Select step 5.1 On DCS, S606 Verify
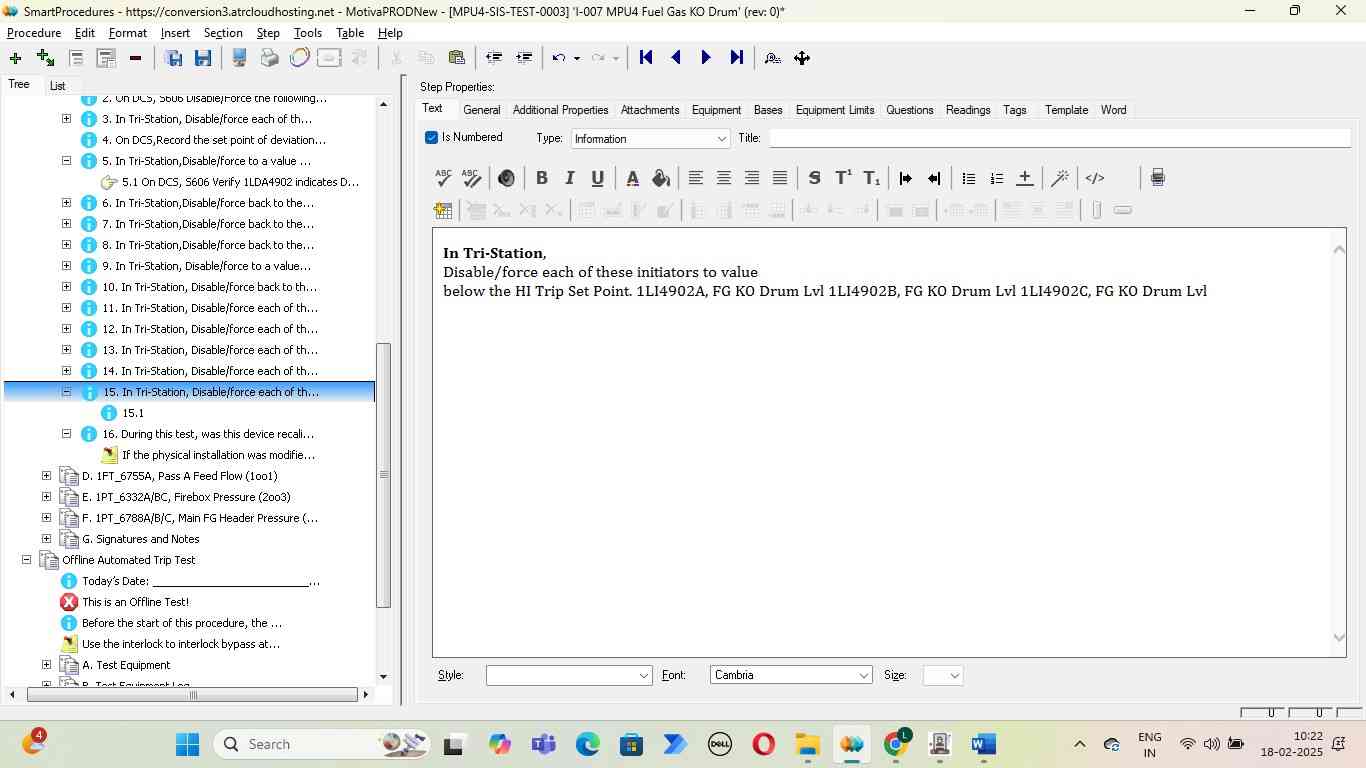Image resolution: width=1366 pixels, height=768 pixels. (240, 182)
